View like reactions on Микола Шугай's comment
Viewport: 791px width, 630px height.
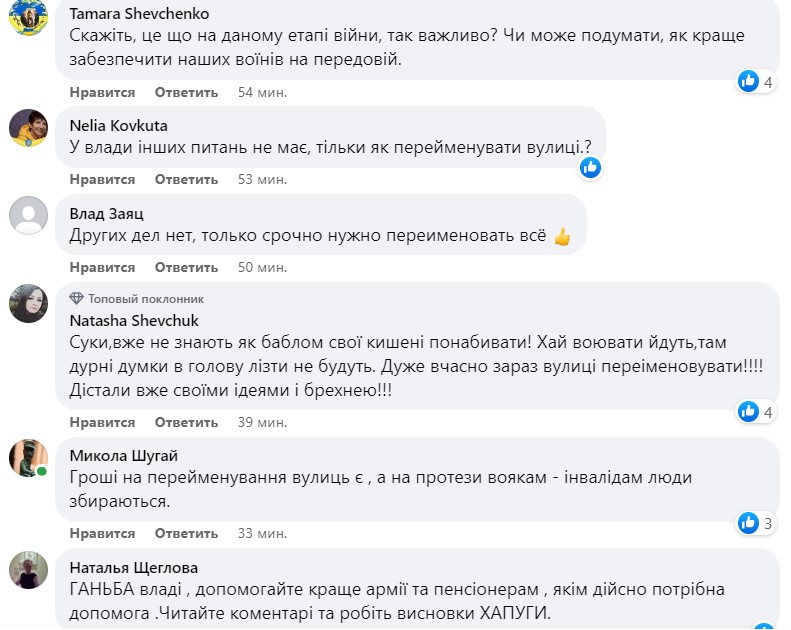755,523
